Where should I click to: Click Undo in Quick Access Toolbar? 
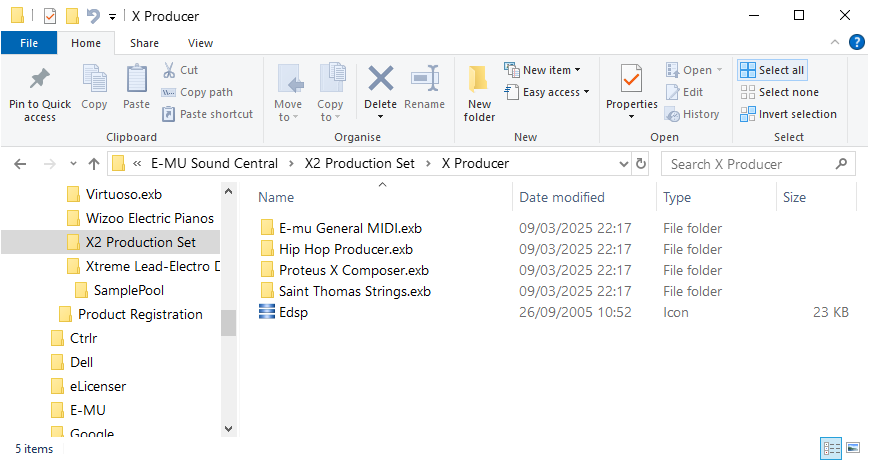click(93, 16)
